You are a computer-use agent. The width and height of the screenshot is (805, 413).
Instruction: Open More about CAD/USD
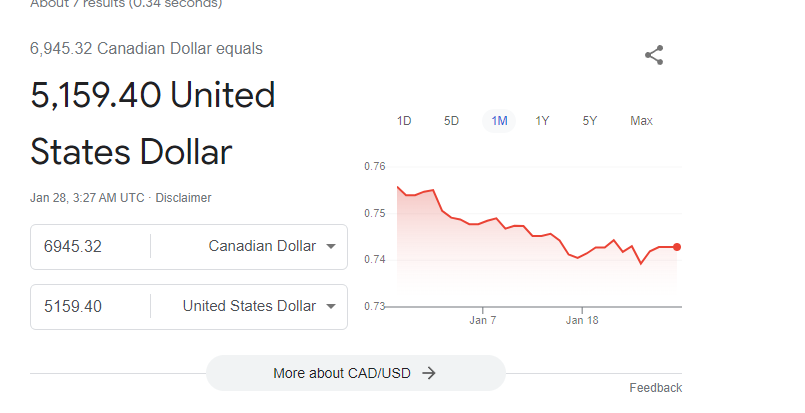tap(356, 373)
